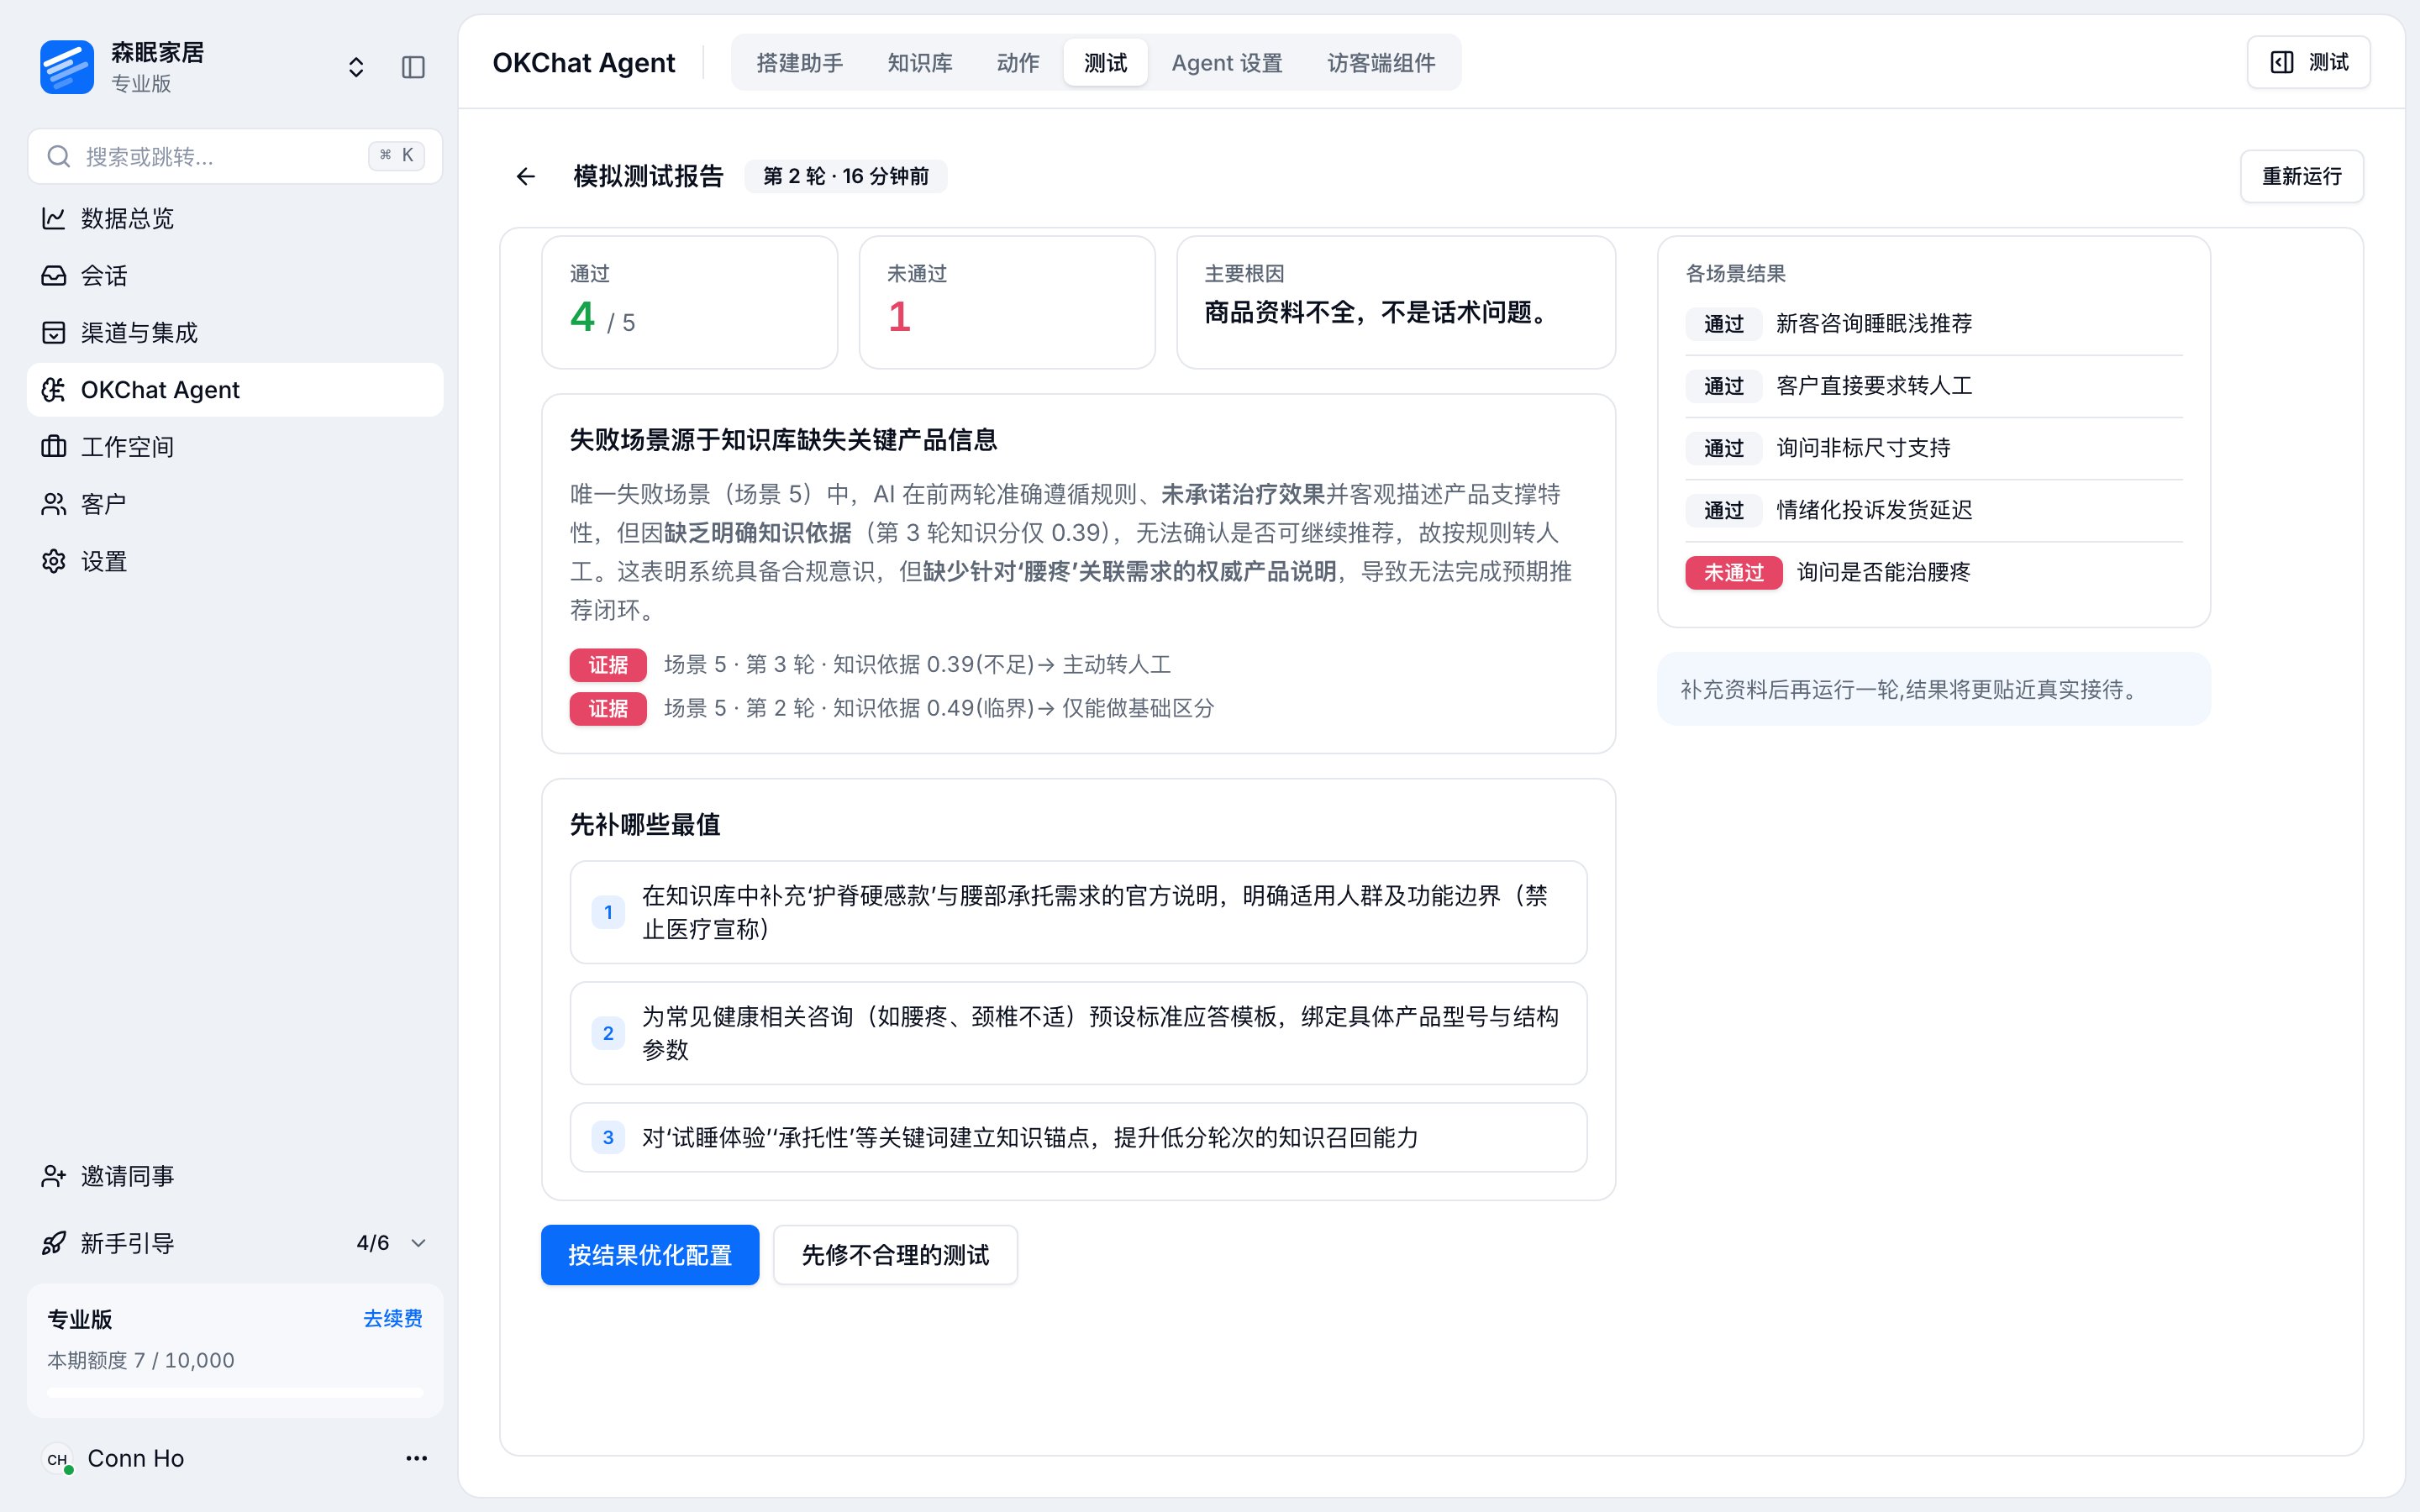This screenshot has height=1512, width=2420.
Task: Open Conn Ho more options menu
Action: (x=417, y=1458)
